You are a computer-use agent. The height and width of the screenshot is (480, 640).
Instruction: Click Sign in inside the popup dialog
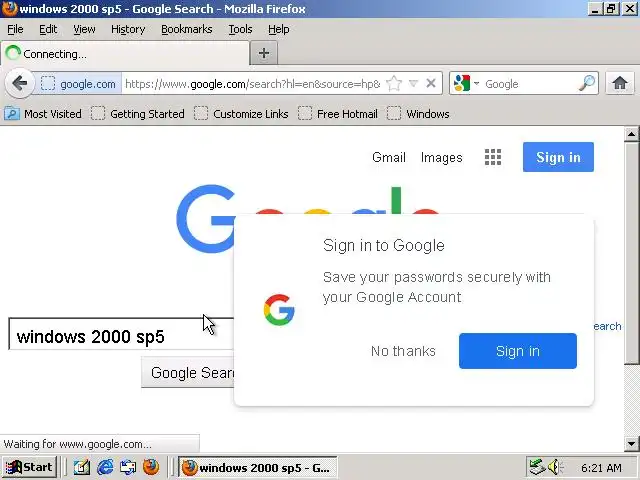[x=518, y=351]
